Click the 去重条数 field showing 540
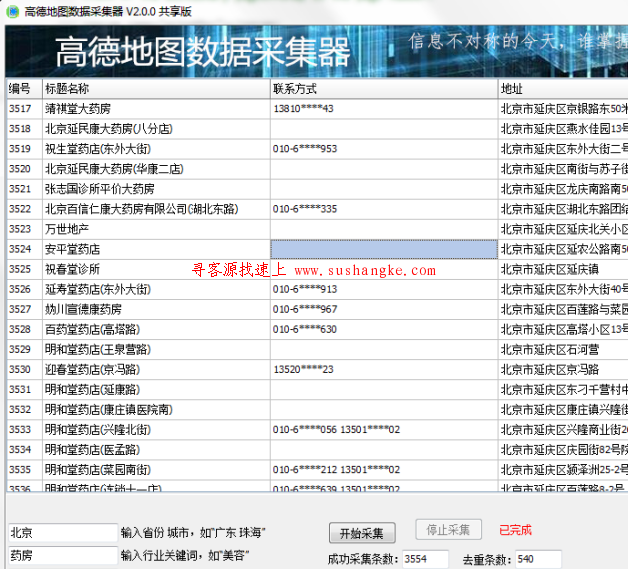Screen dimensions: 628x569 coord(538,559)
